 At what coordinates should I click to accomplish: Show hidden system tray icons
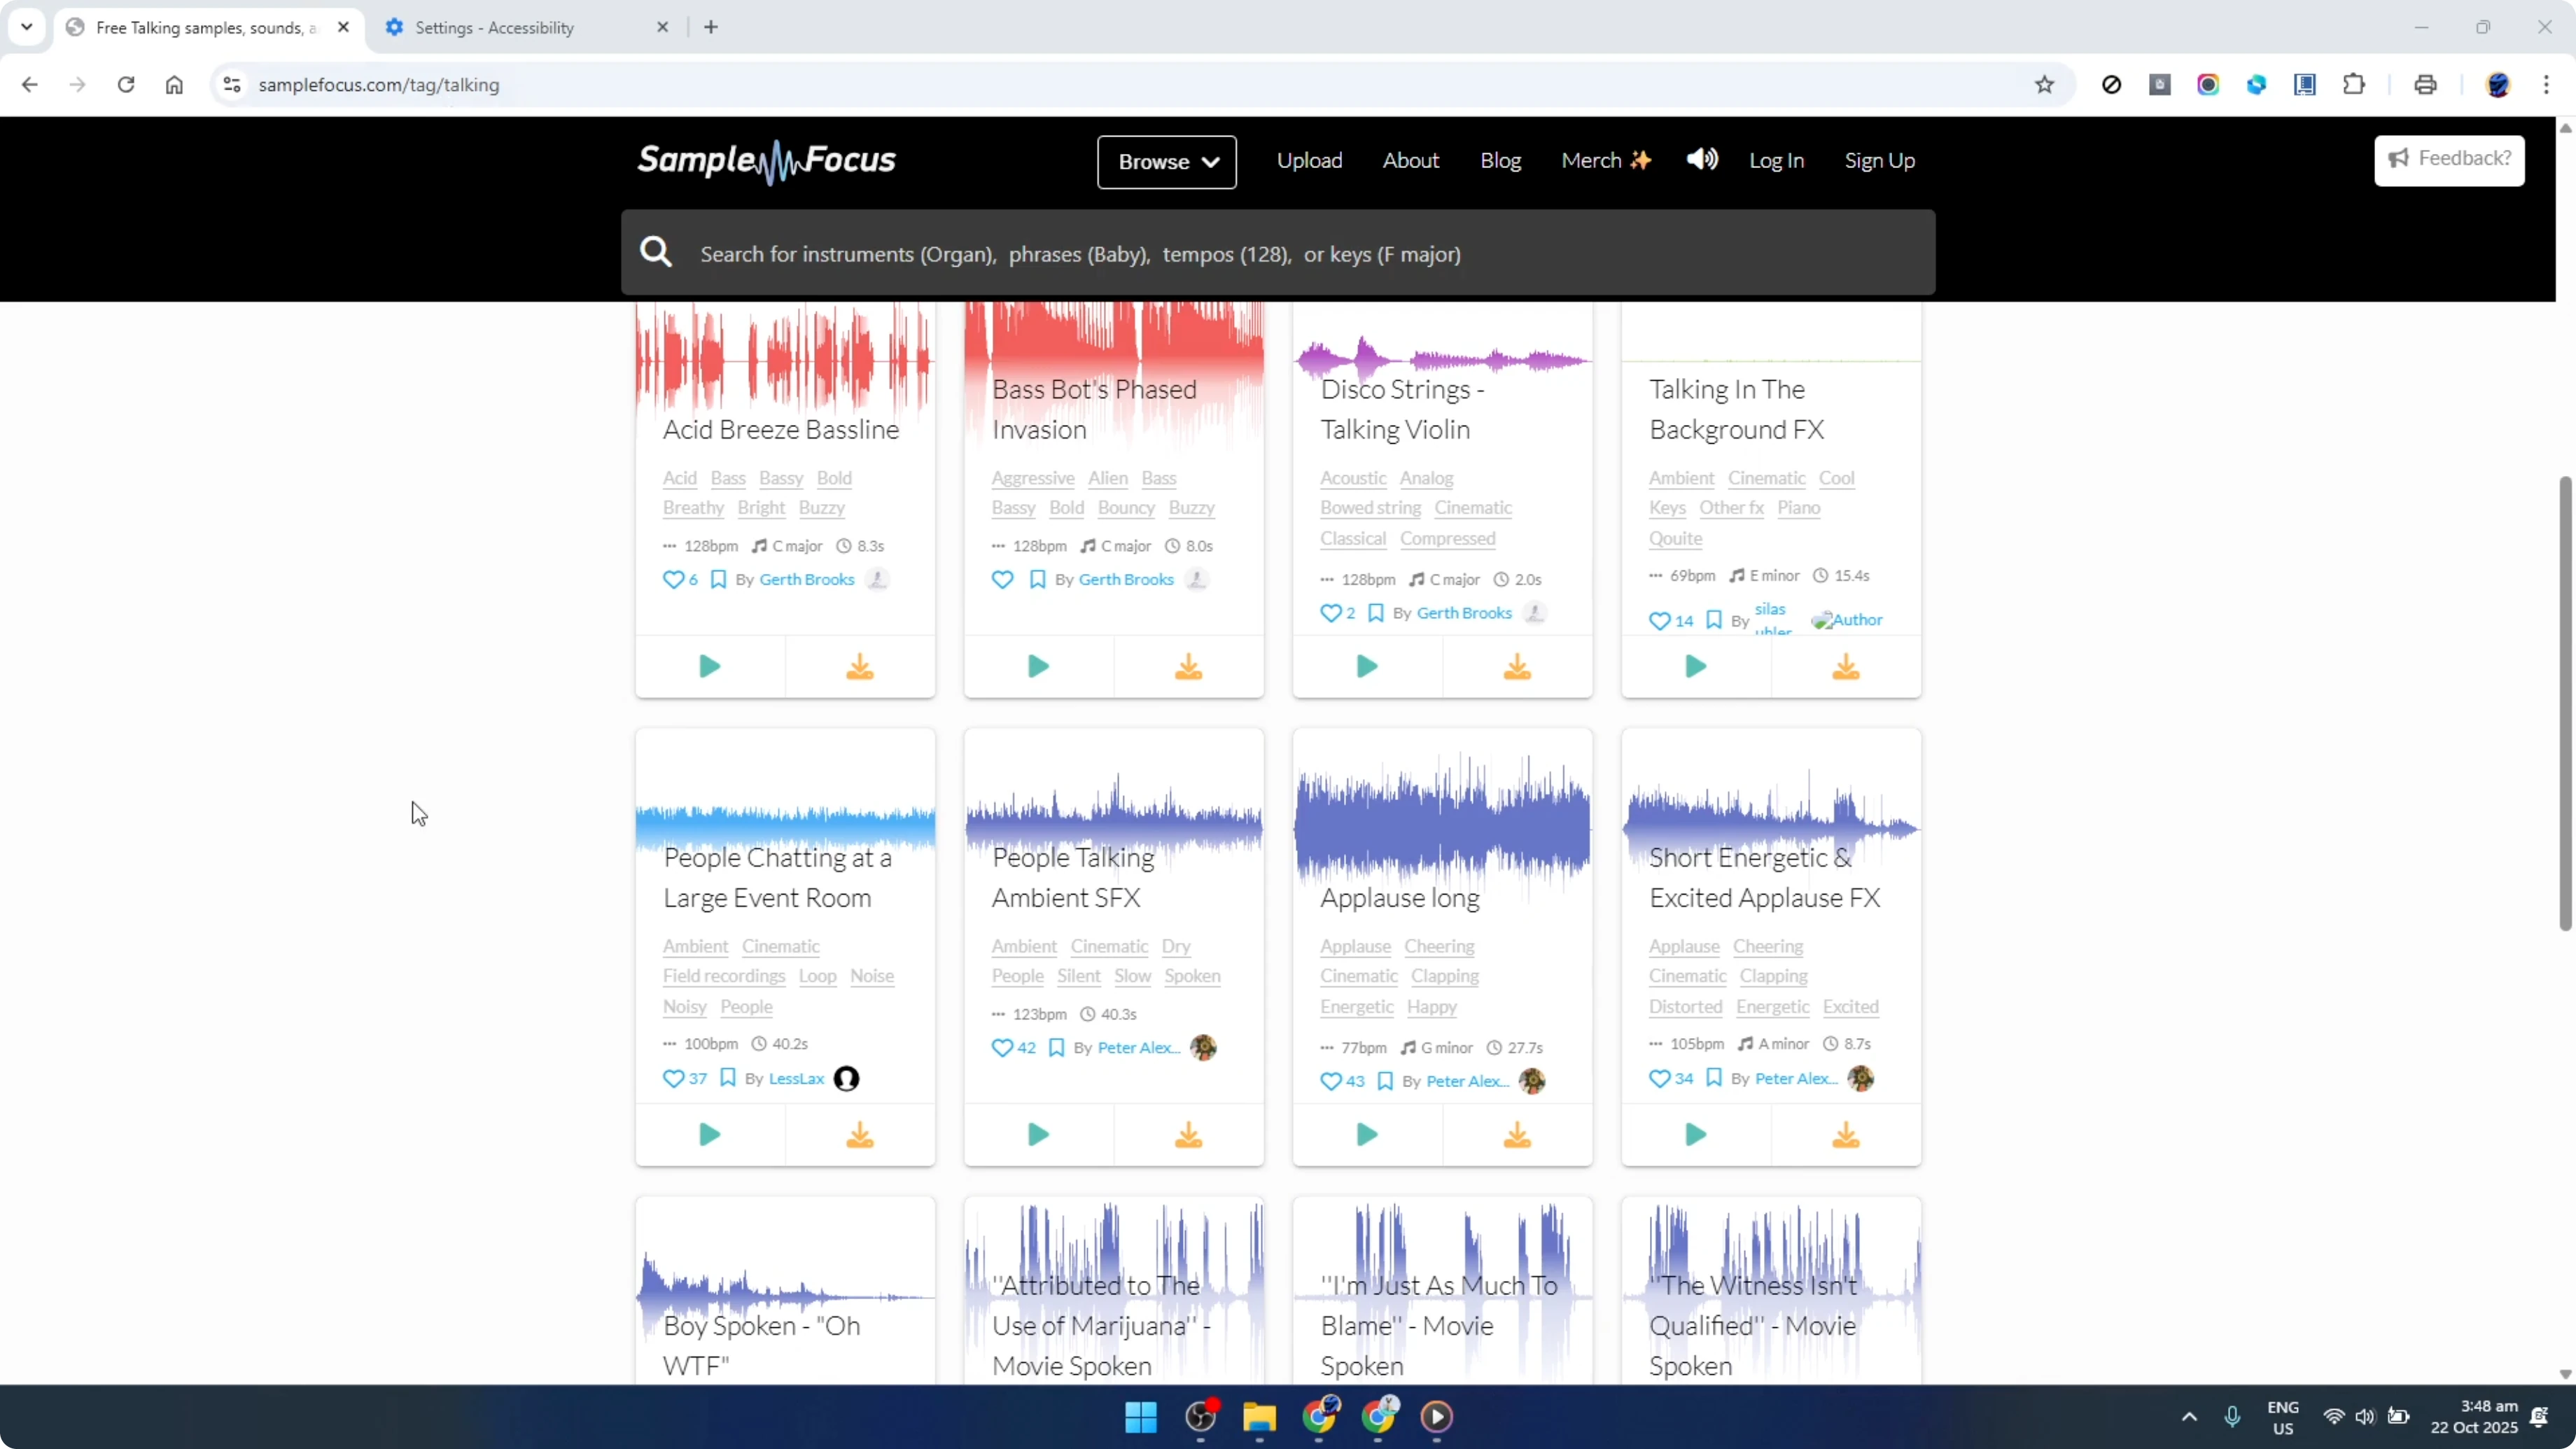[2189, 1417]
